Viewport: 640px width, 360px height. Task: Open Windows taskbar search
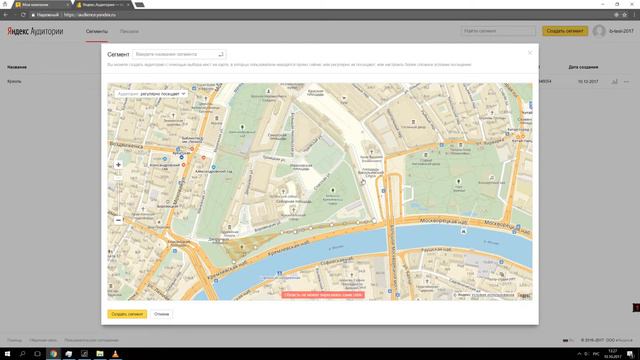[x=22, y=354]
